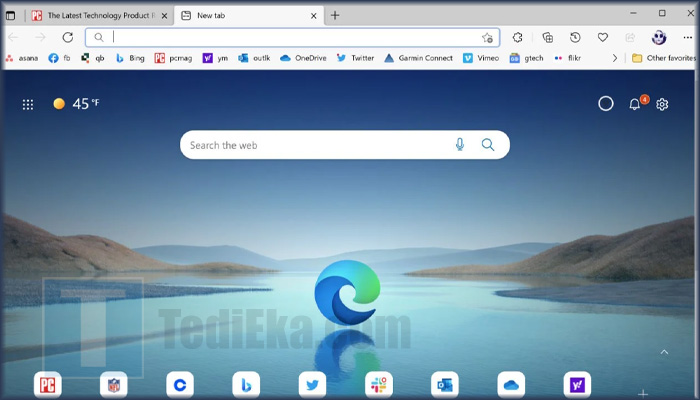This screenshot has height=400, width=700.
Task: Open the fb Facebook favorite
Action: 59,58
